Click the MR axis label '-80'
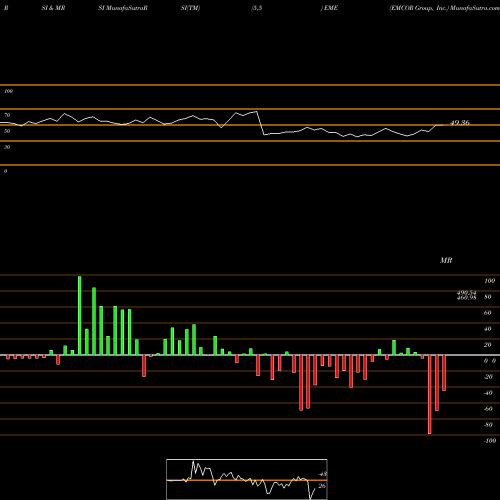Viewport: 500px width, 500px height. [x=488, y=425]
